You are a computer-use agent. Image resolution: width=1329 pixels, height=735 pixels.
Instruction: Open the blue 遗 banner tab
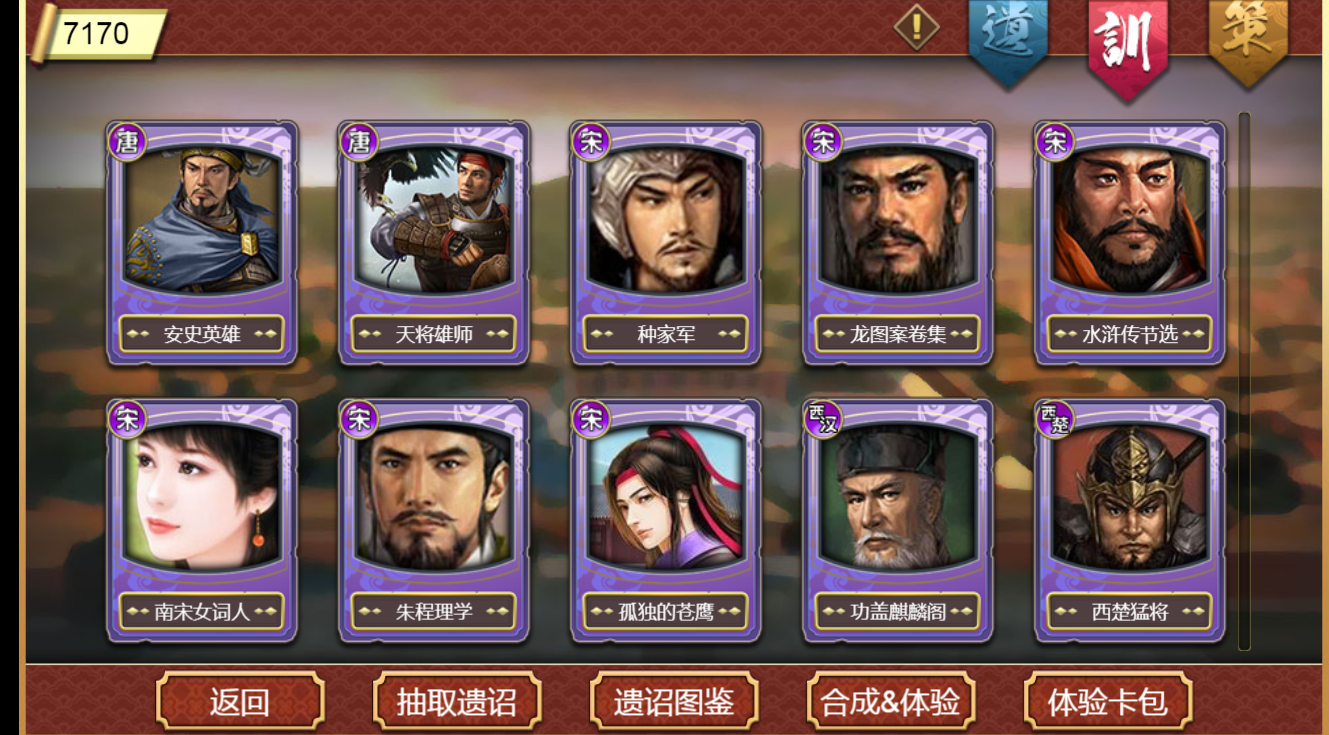1007,40
